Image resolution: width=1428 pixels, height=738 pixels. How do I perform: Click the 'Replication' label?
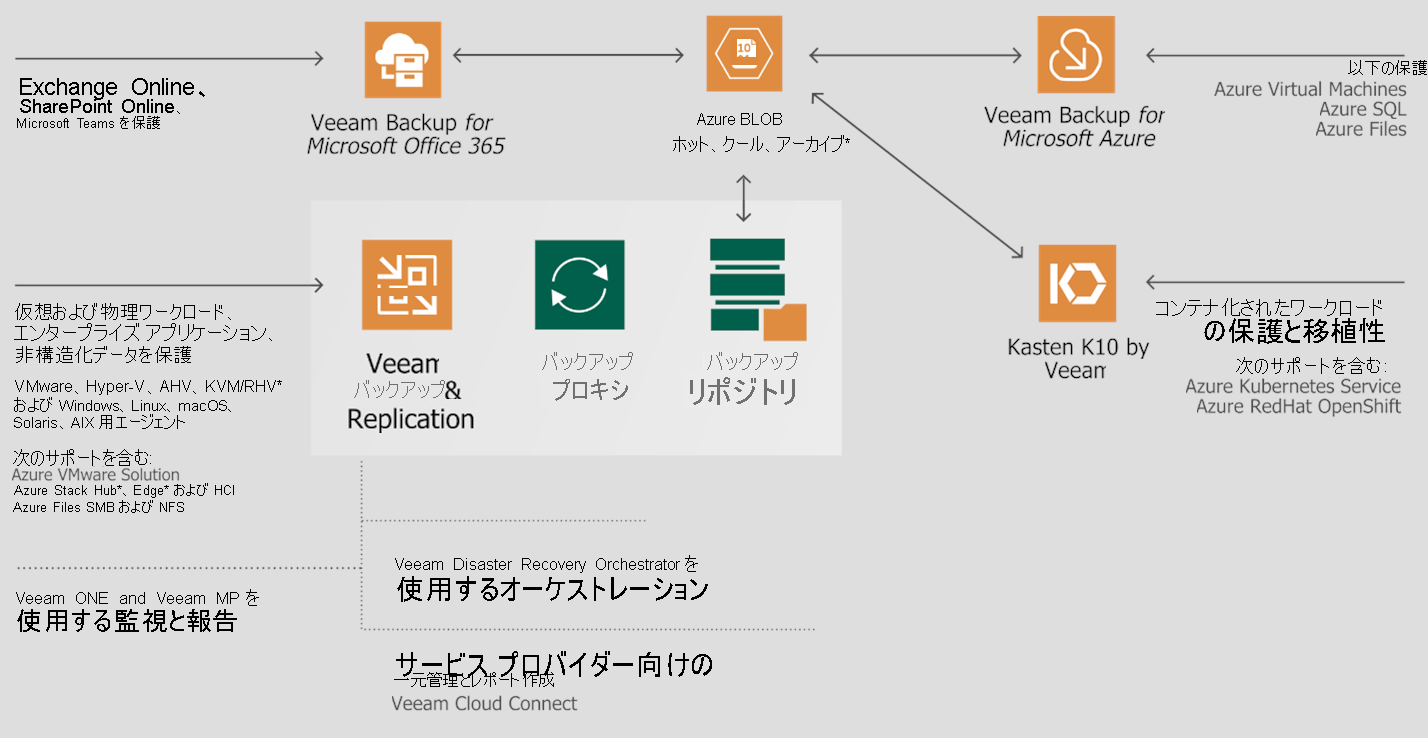(410, 419)
